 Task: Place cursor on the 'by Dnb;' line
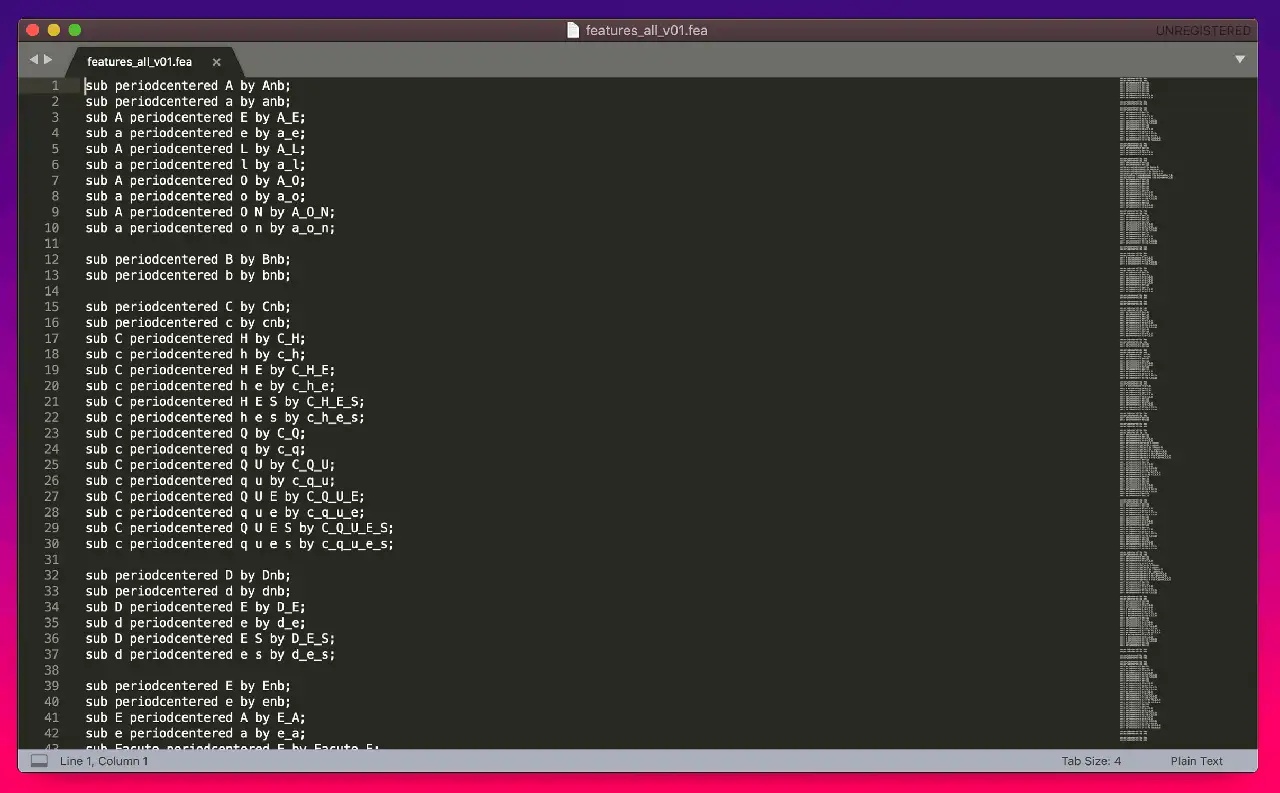[x=188, y=576]
